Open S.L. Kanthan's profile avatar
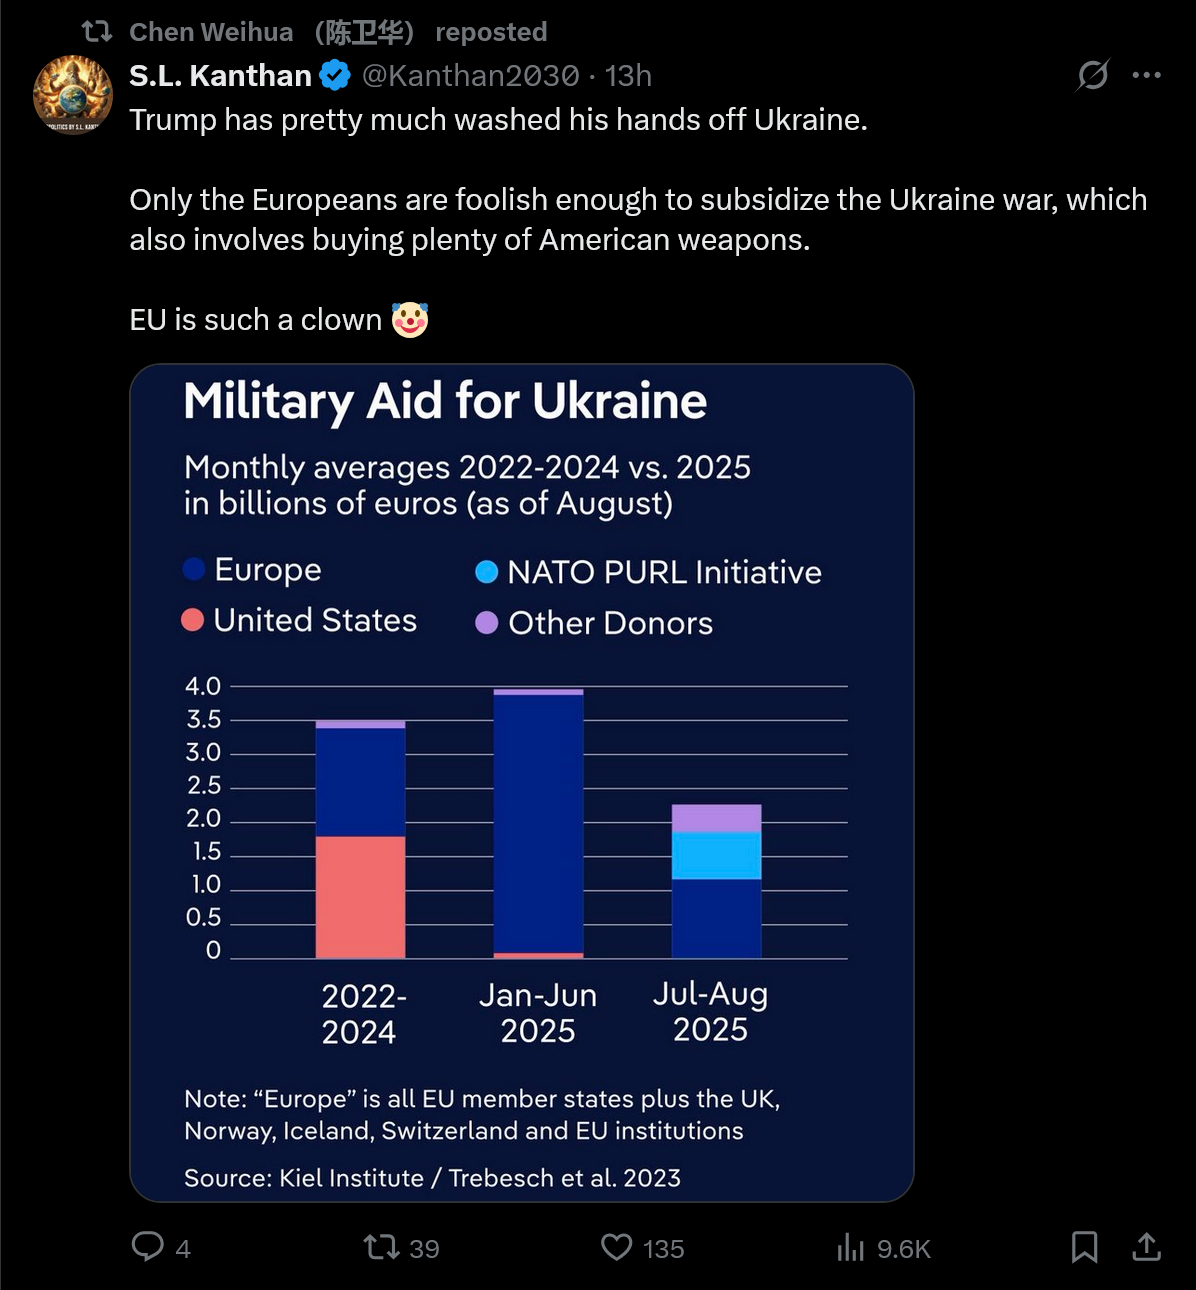This screenshot has height=1290, width=1196. (73, 95)
